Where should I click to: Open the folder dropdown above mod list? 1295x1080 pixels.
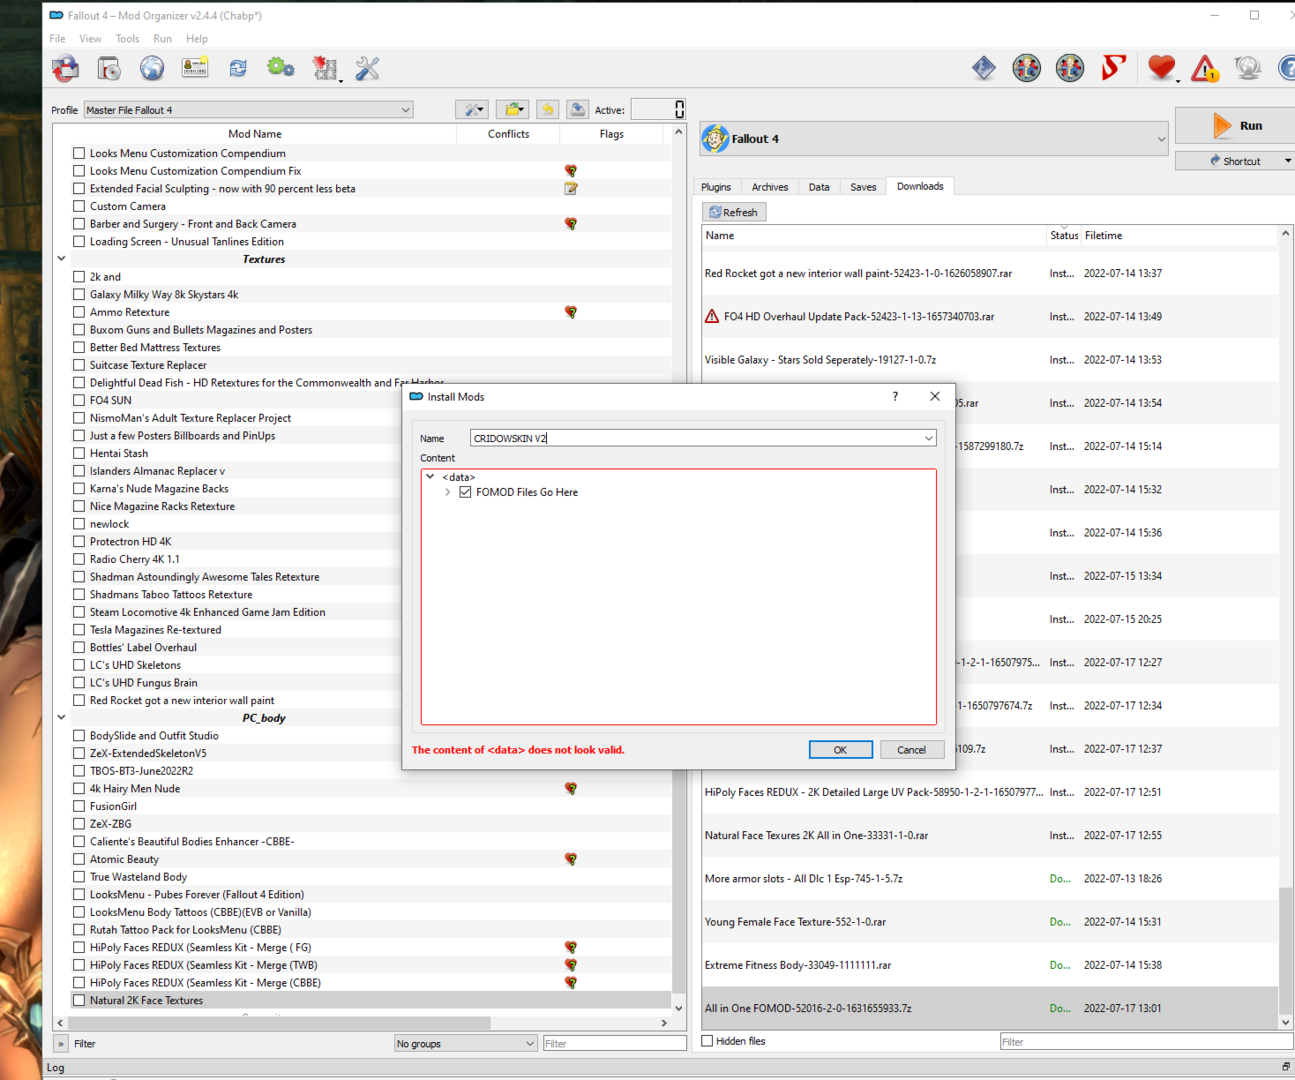click(511, 110)
